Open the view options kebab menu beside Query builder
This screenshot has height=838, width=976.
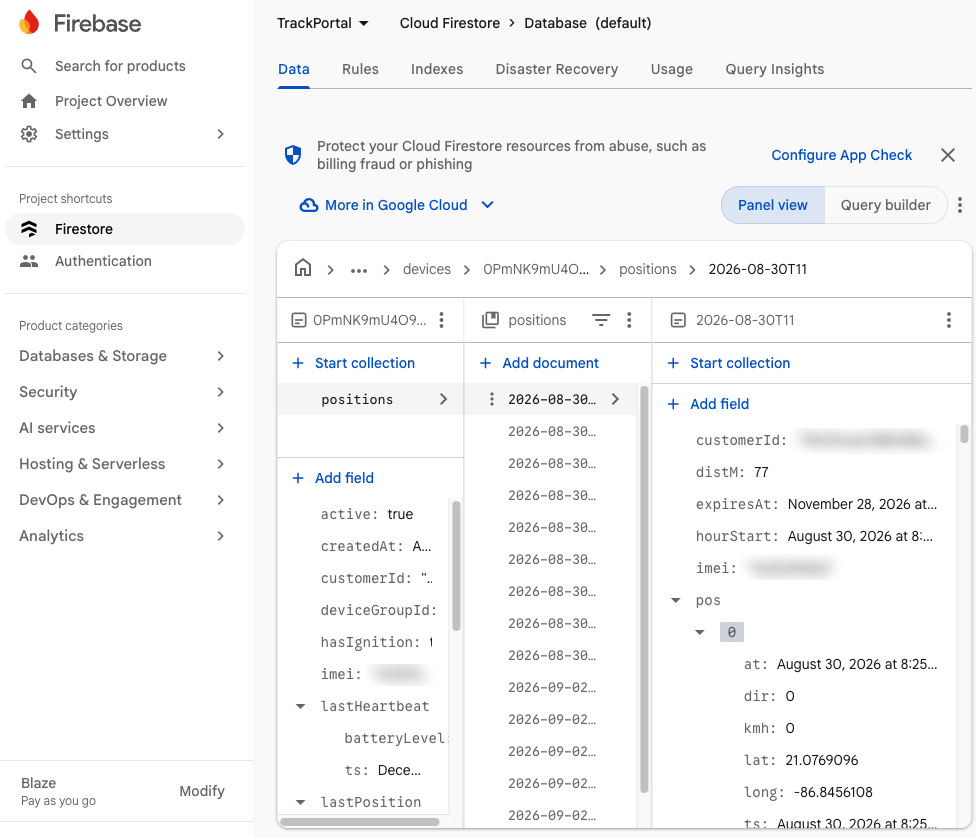pos(960,205)
